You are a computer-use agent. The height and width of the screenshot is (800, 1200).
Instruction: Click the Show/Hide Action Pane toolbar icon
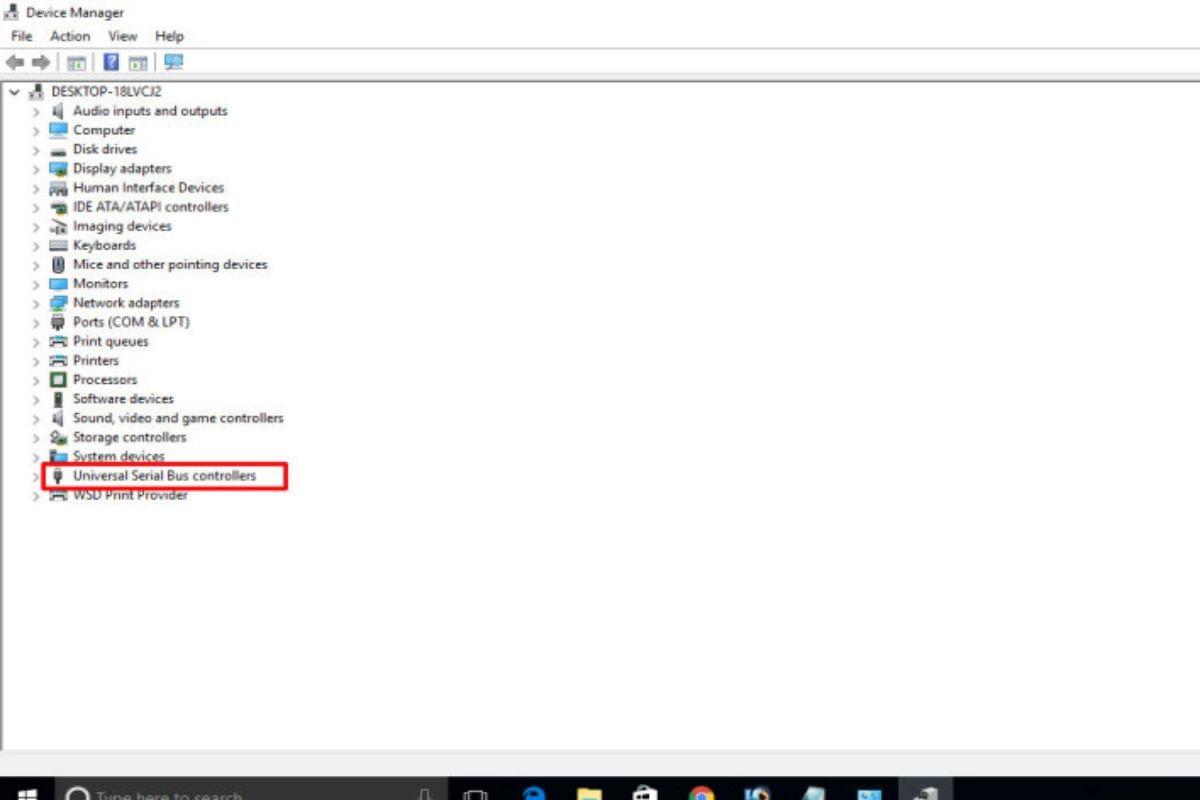138,63
